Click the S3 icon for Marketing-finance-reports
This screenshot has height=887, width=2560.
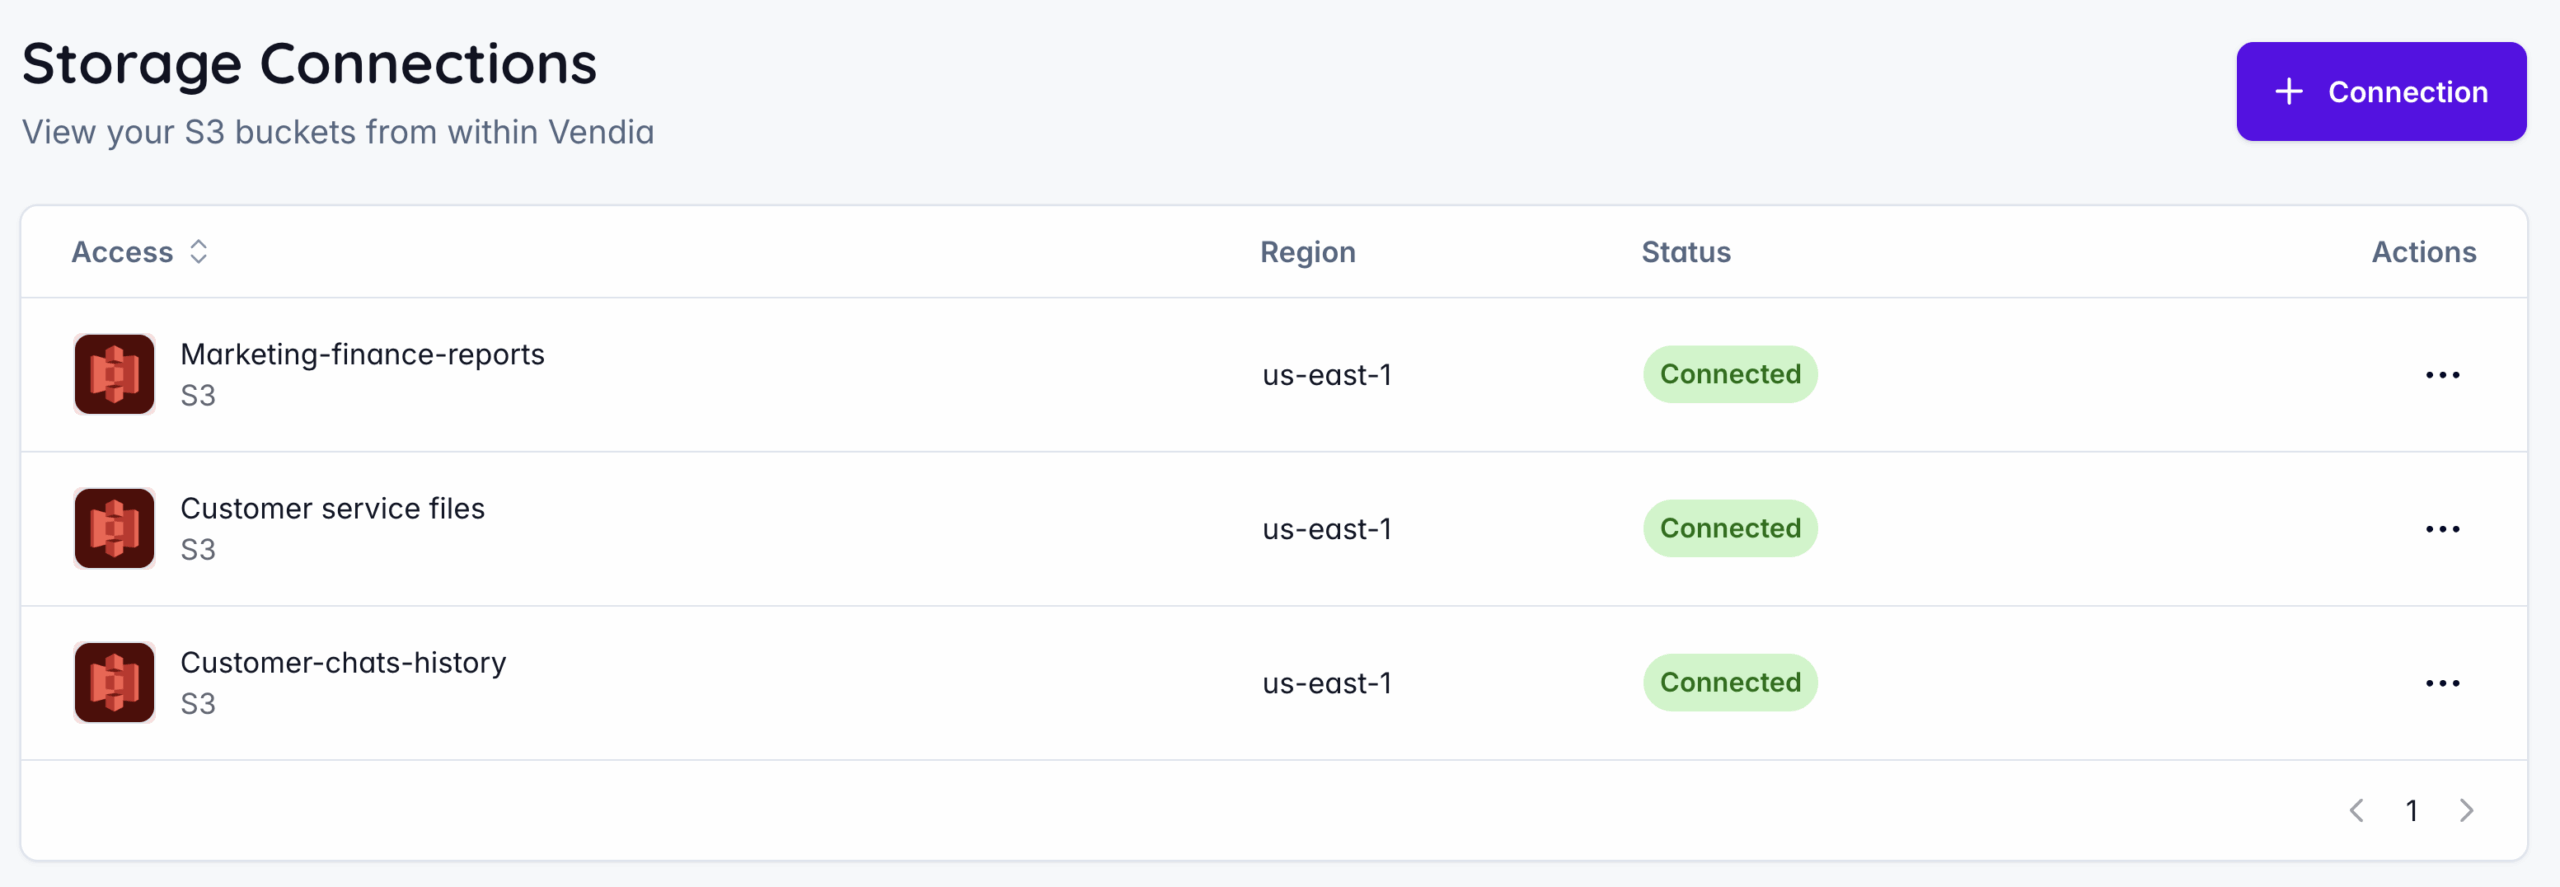(114, 374)
